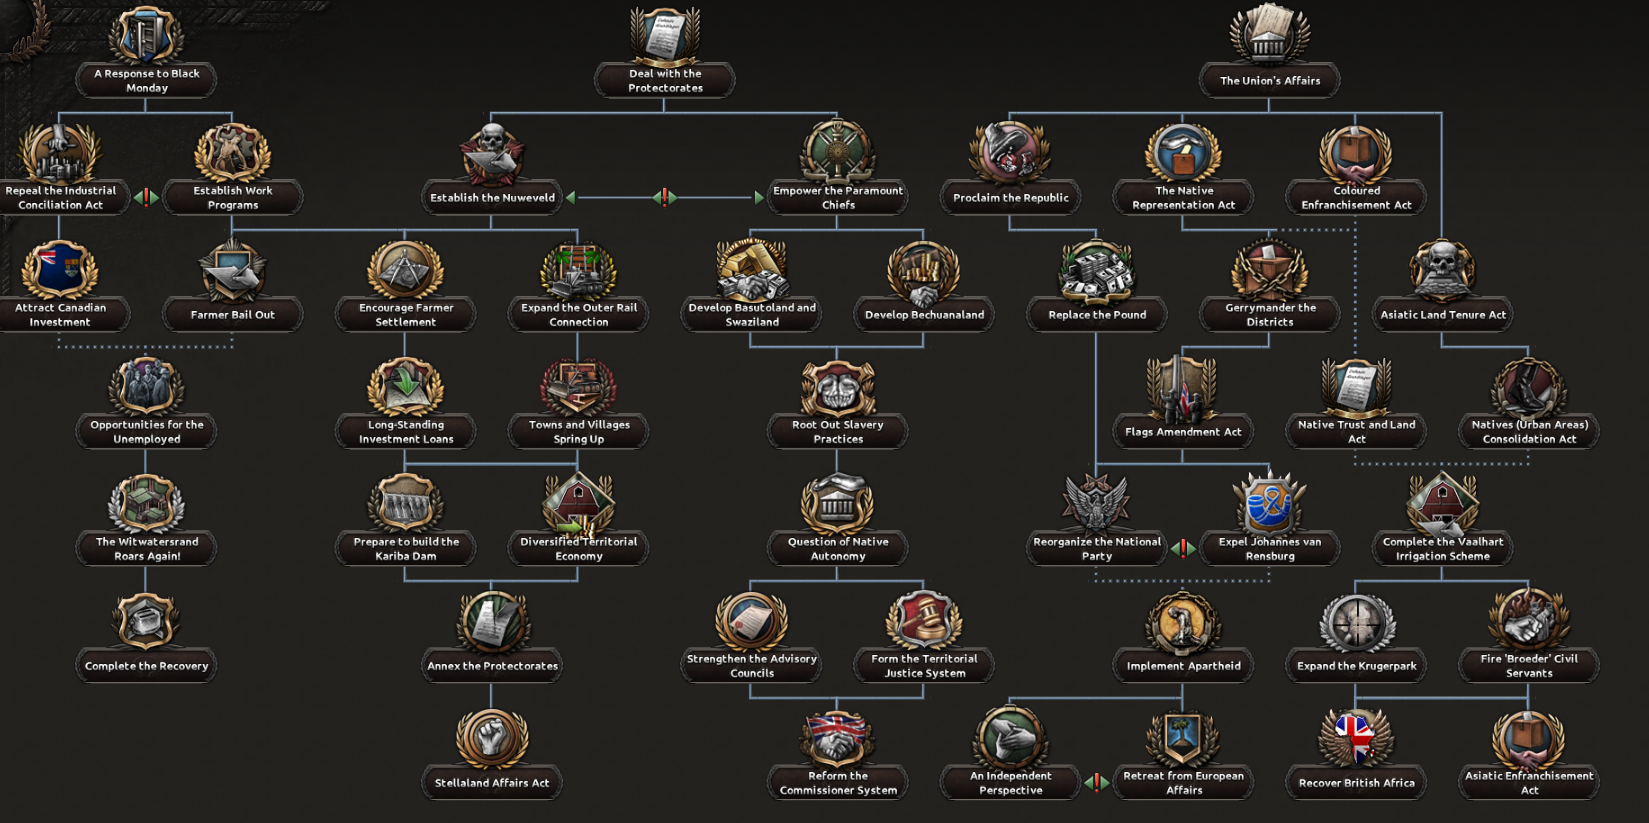
Task: Select Empower the Paramount Chiefs icon
Action: (x=838, y=152)
